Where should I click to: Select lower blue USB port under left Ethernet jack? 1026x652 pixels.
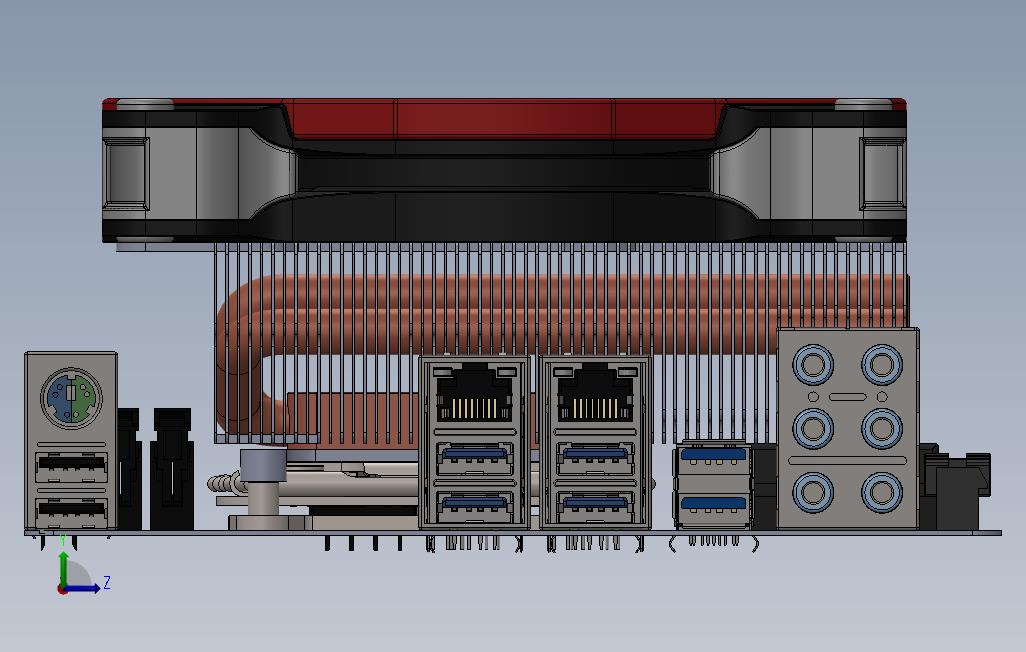[x=474, y=507]
